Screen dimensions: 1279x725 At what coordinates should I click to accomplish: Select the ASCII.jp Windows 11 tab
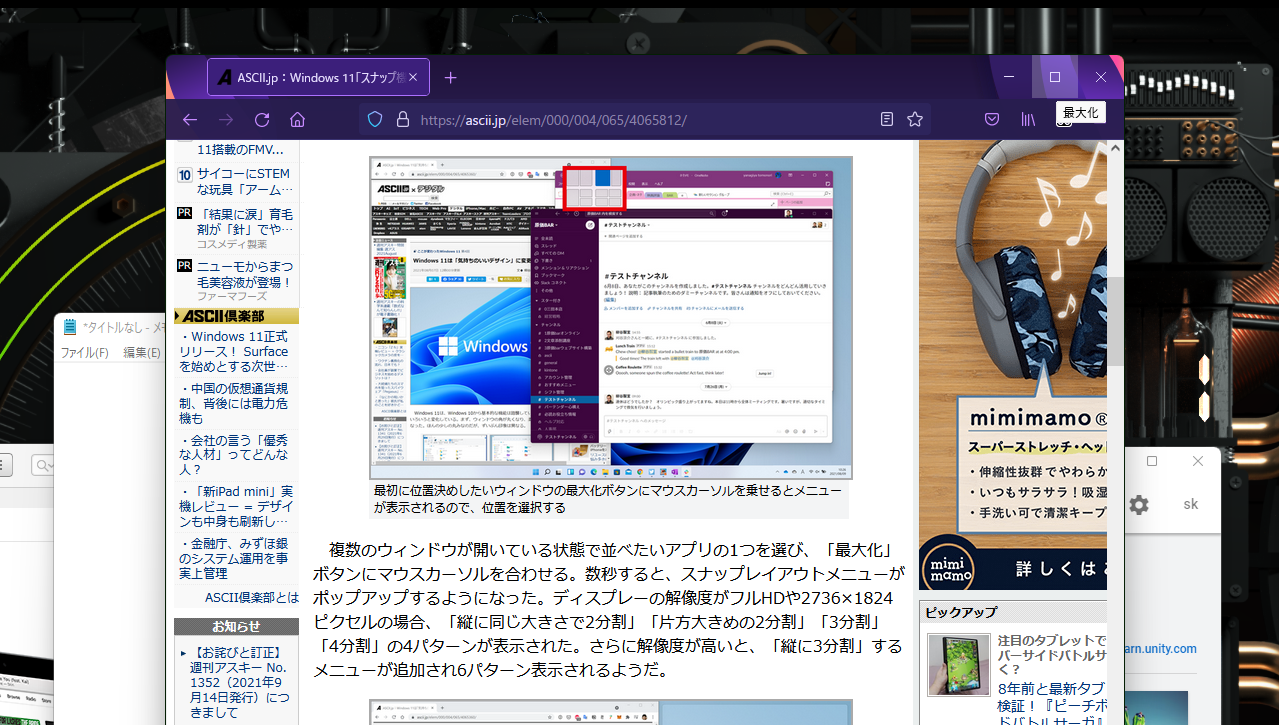[318, 77]
